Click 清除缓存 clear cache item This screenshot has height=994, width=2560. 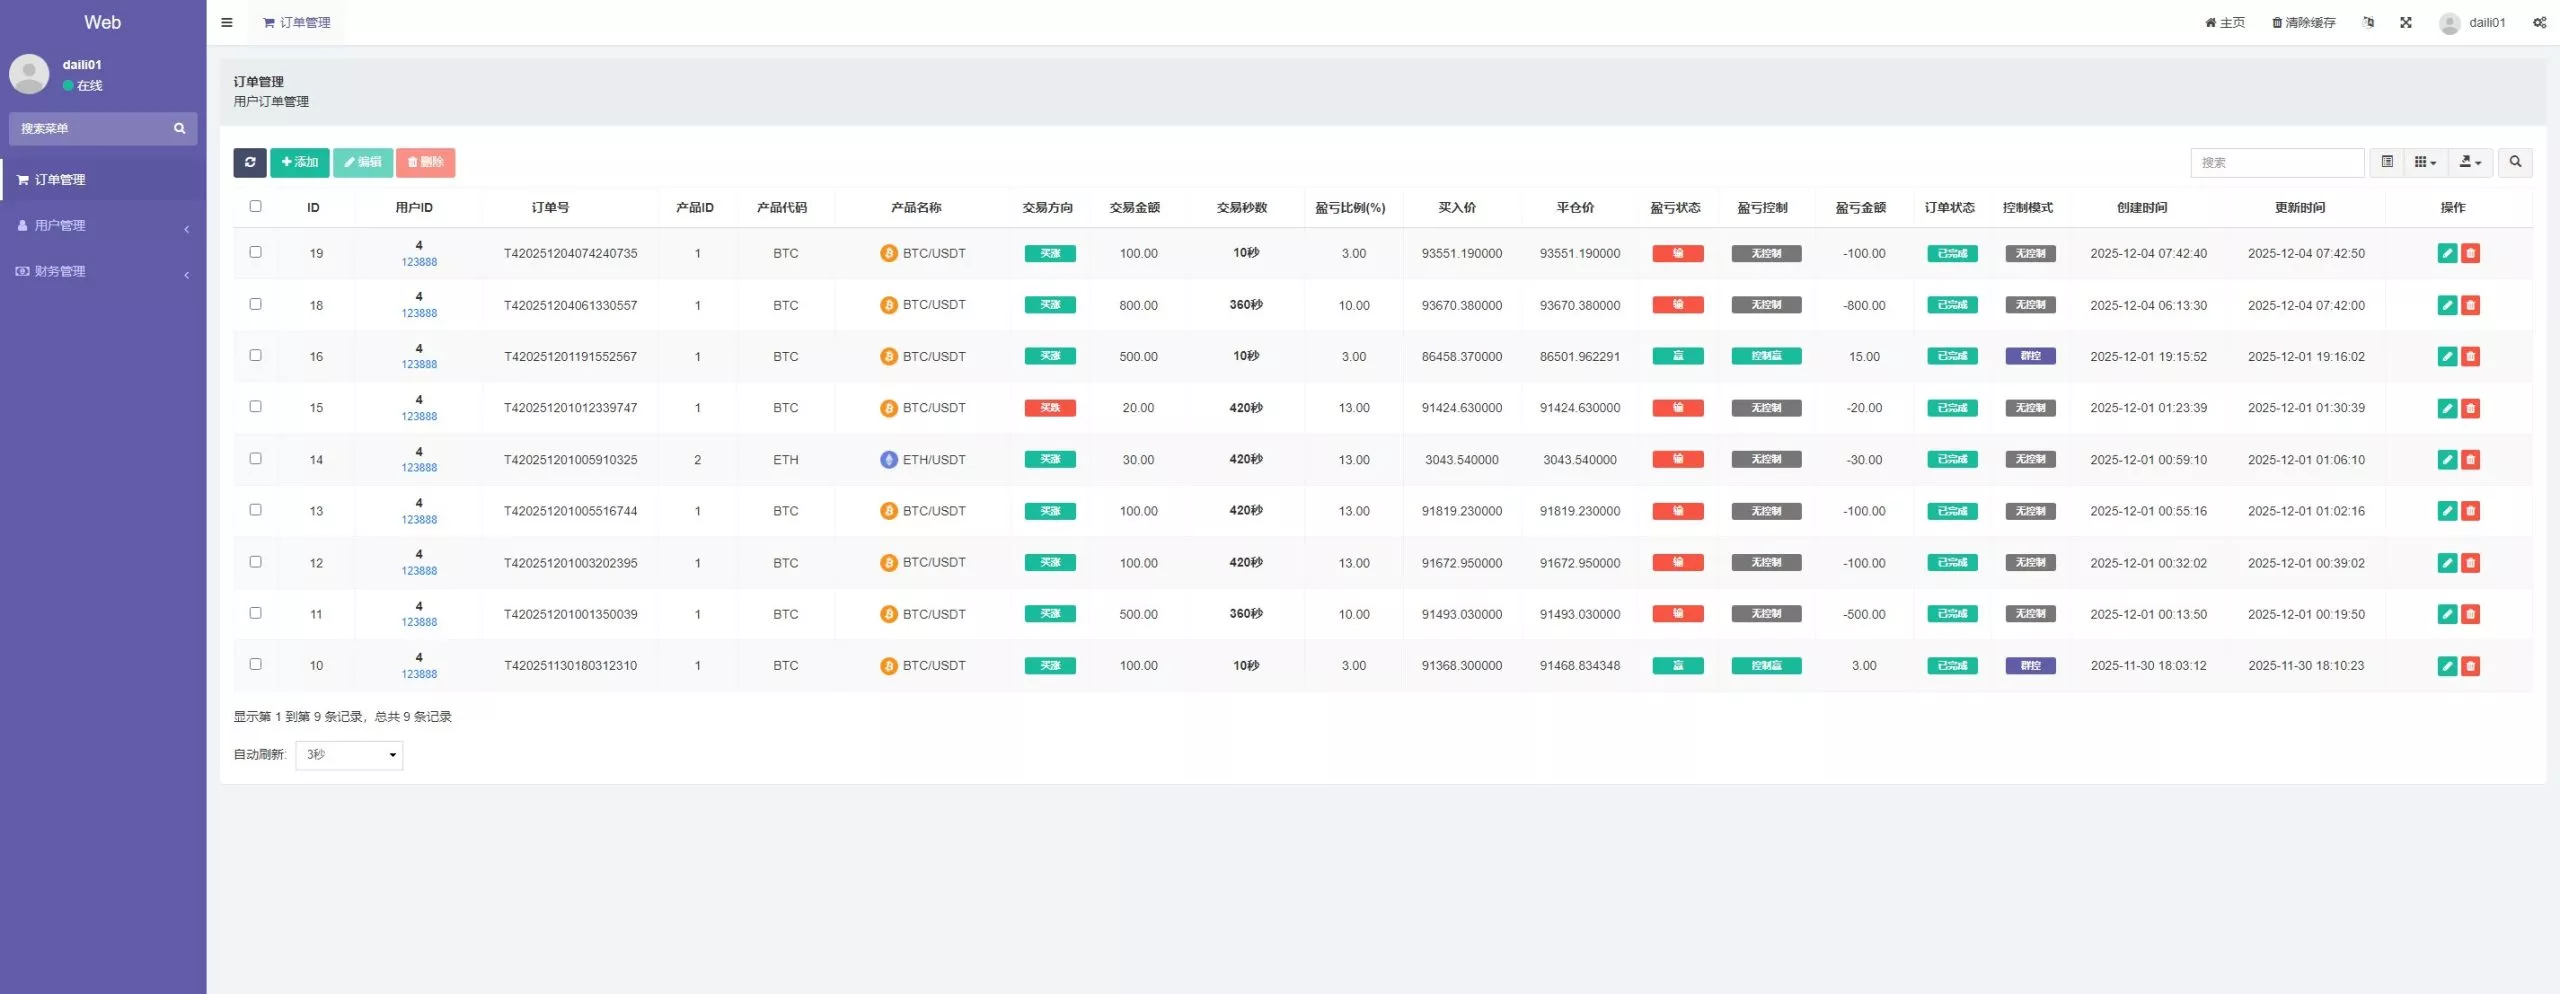(x=2304, y=22)
